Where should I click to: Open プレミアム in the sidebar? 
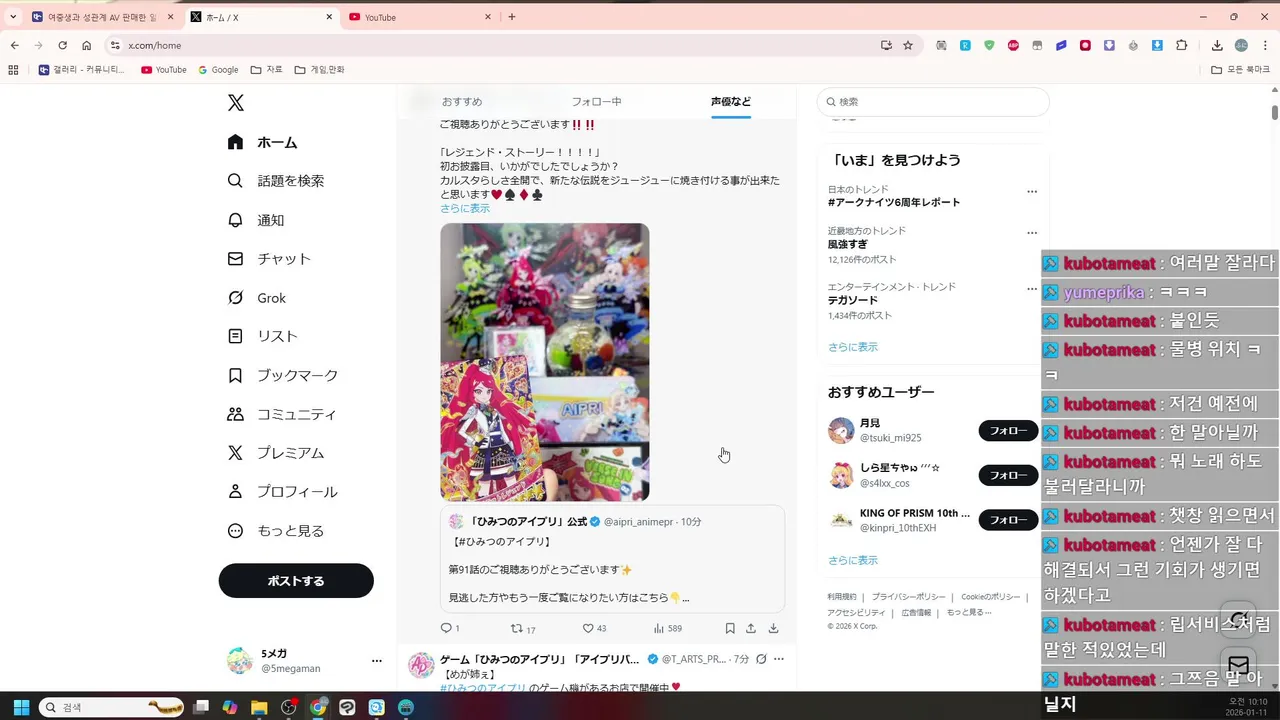click(x=276, y=453)
